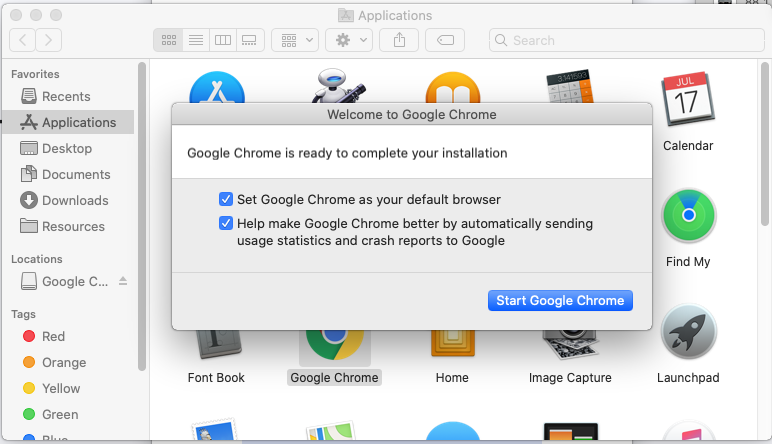Image resolution: width=772 pixels, height=444 pixels.
Task: Switch to list view
Action: [x=196, y=40]
